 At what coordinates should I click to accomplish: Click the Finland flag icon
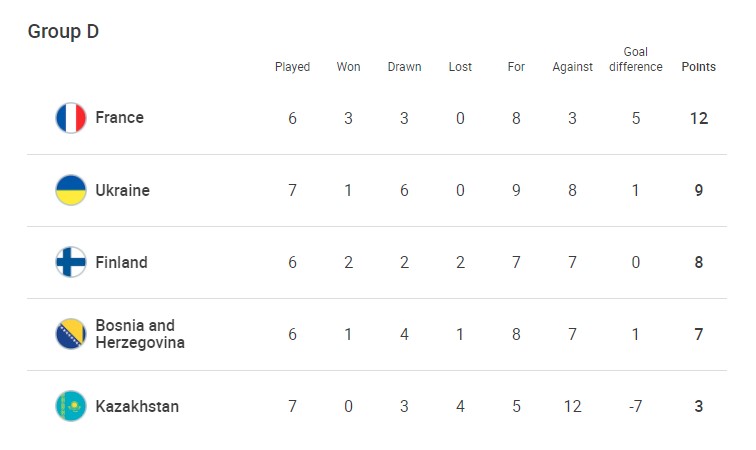pos(71,262)
